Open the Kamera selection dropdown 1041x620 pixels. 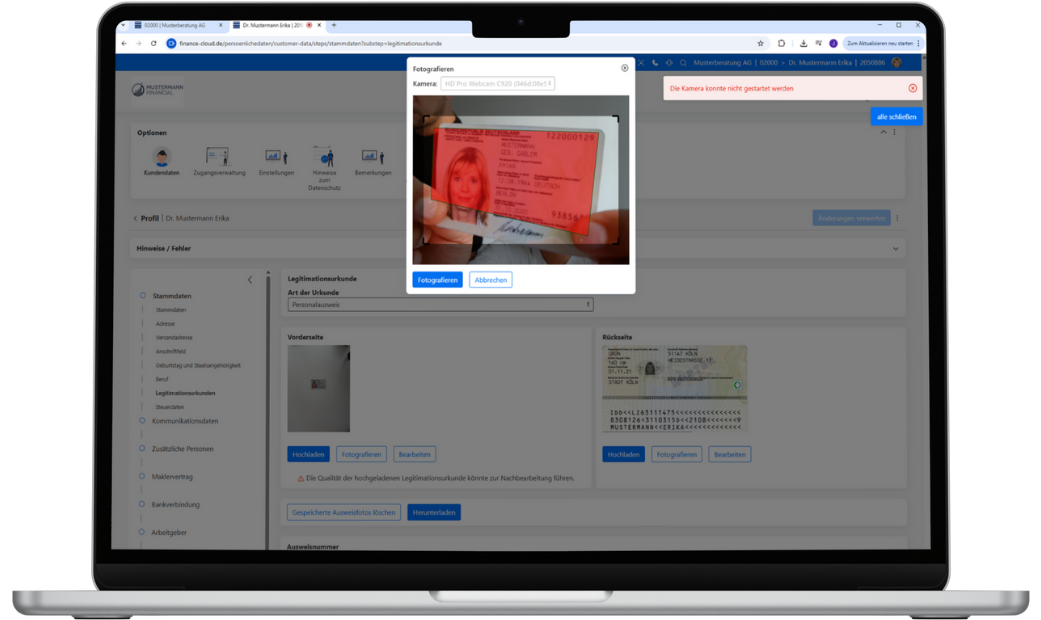(497, 84)
